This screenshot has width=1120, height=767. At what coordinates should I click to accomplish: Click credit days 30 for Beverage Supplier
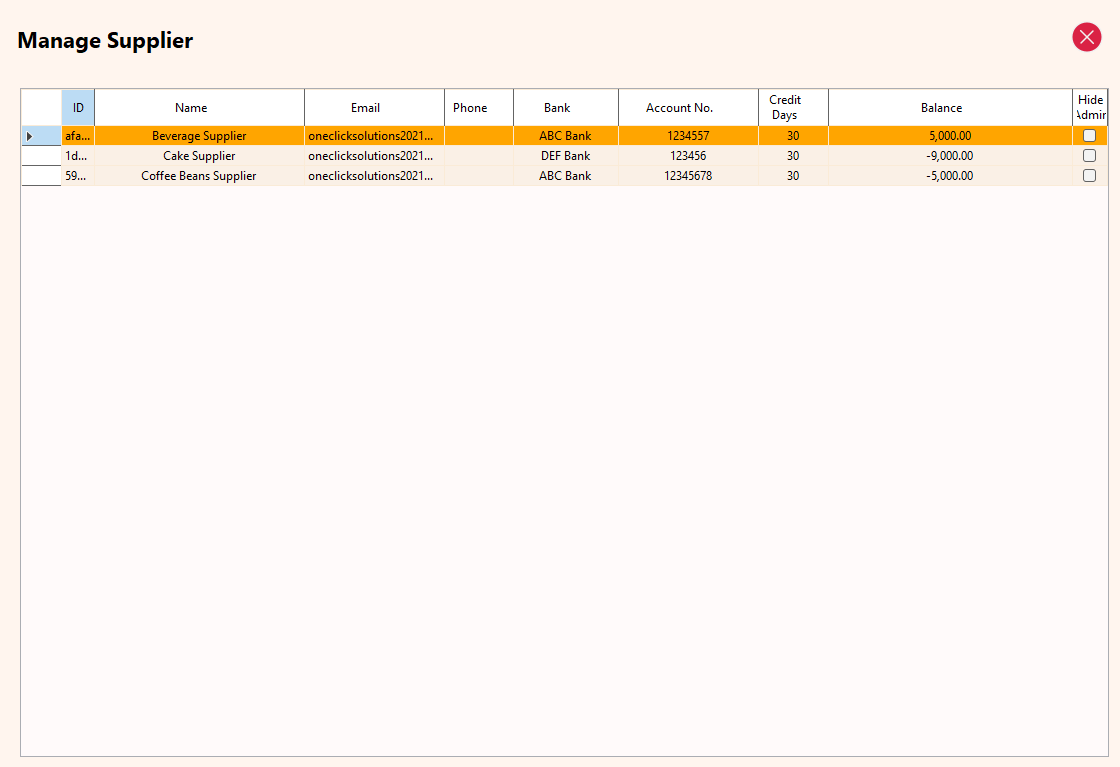[x=794, y=136]
